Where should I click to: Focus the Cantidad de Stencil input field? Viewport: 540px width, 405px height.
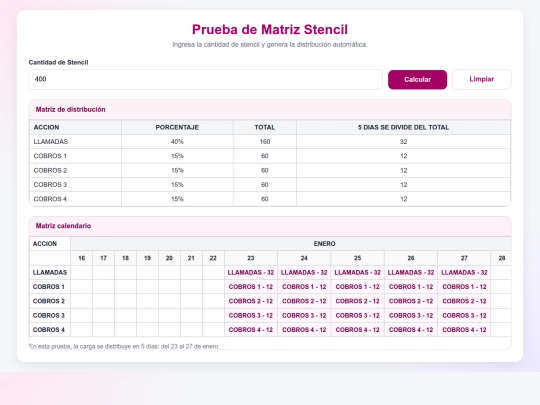pos(206,79)
